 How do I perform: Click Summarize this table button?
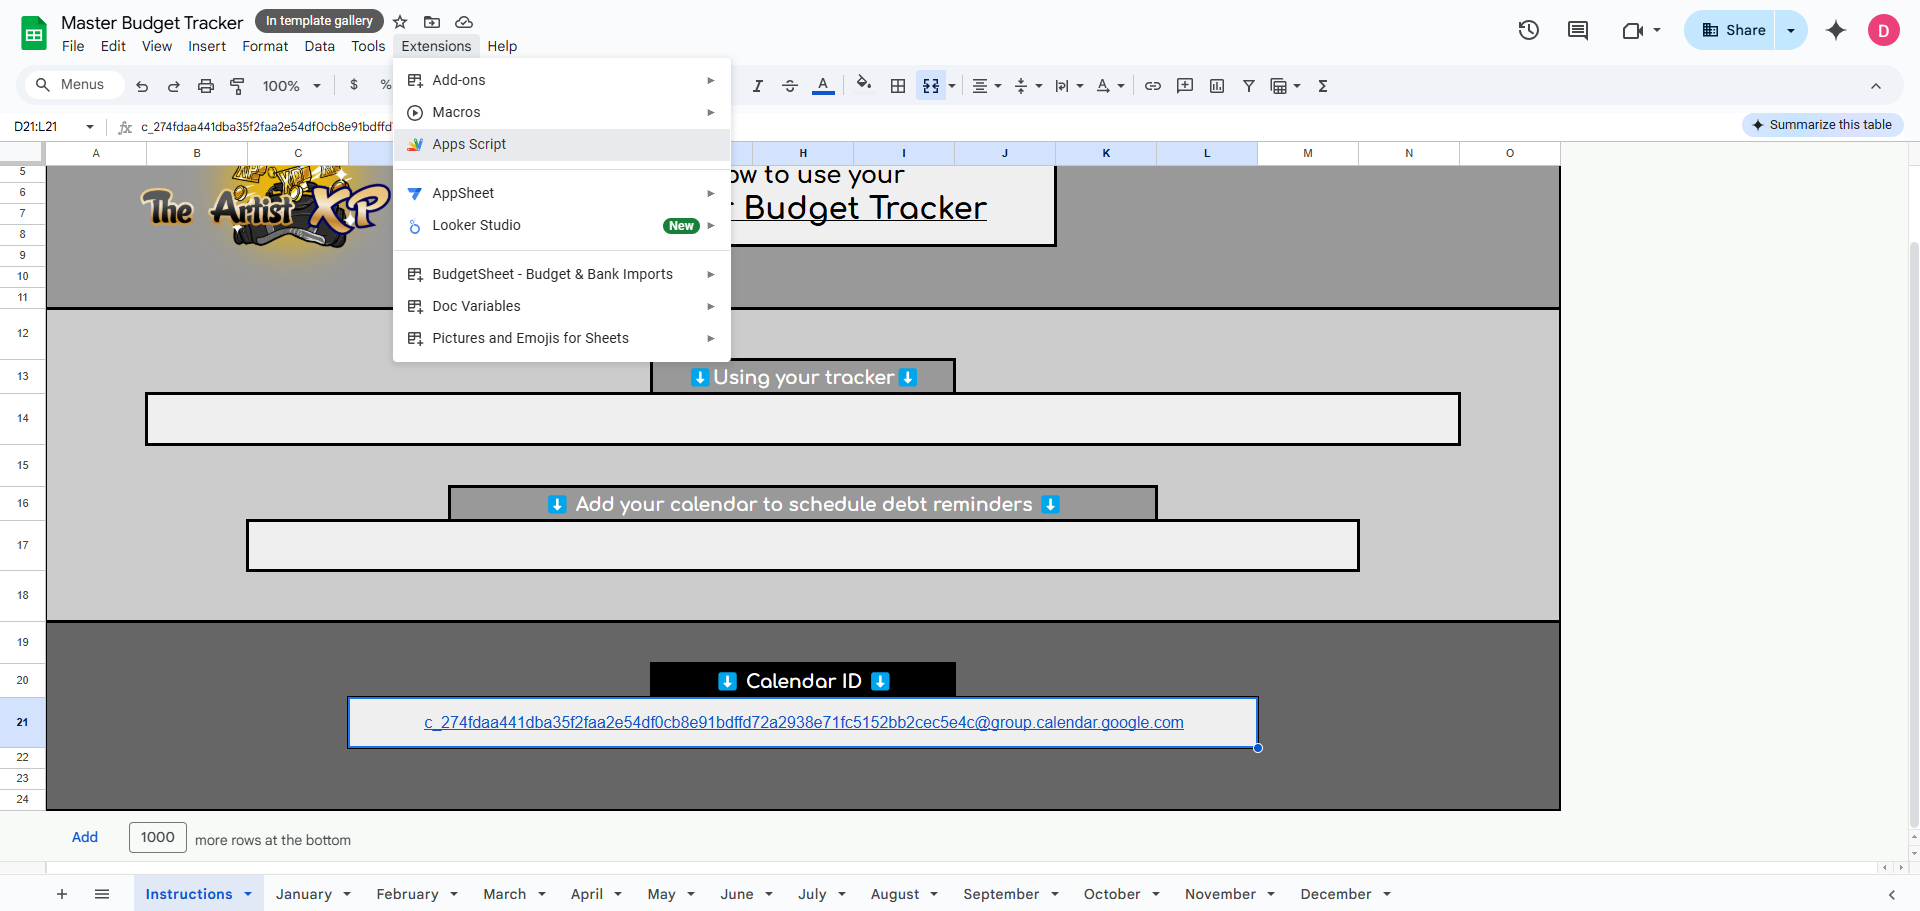coord(1822,125)
